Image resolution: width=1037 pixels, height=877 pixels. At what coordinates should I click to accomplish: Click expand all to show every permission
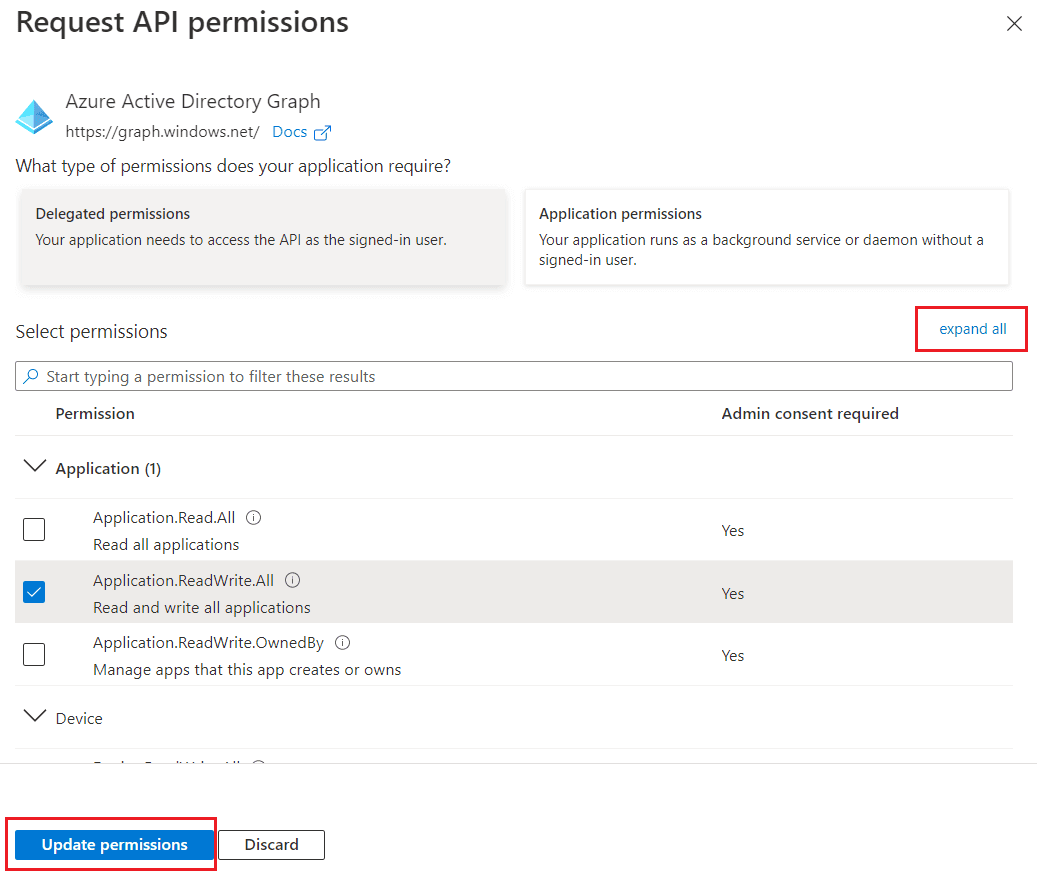click(x=971, y=328)
